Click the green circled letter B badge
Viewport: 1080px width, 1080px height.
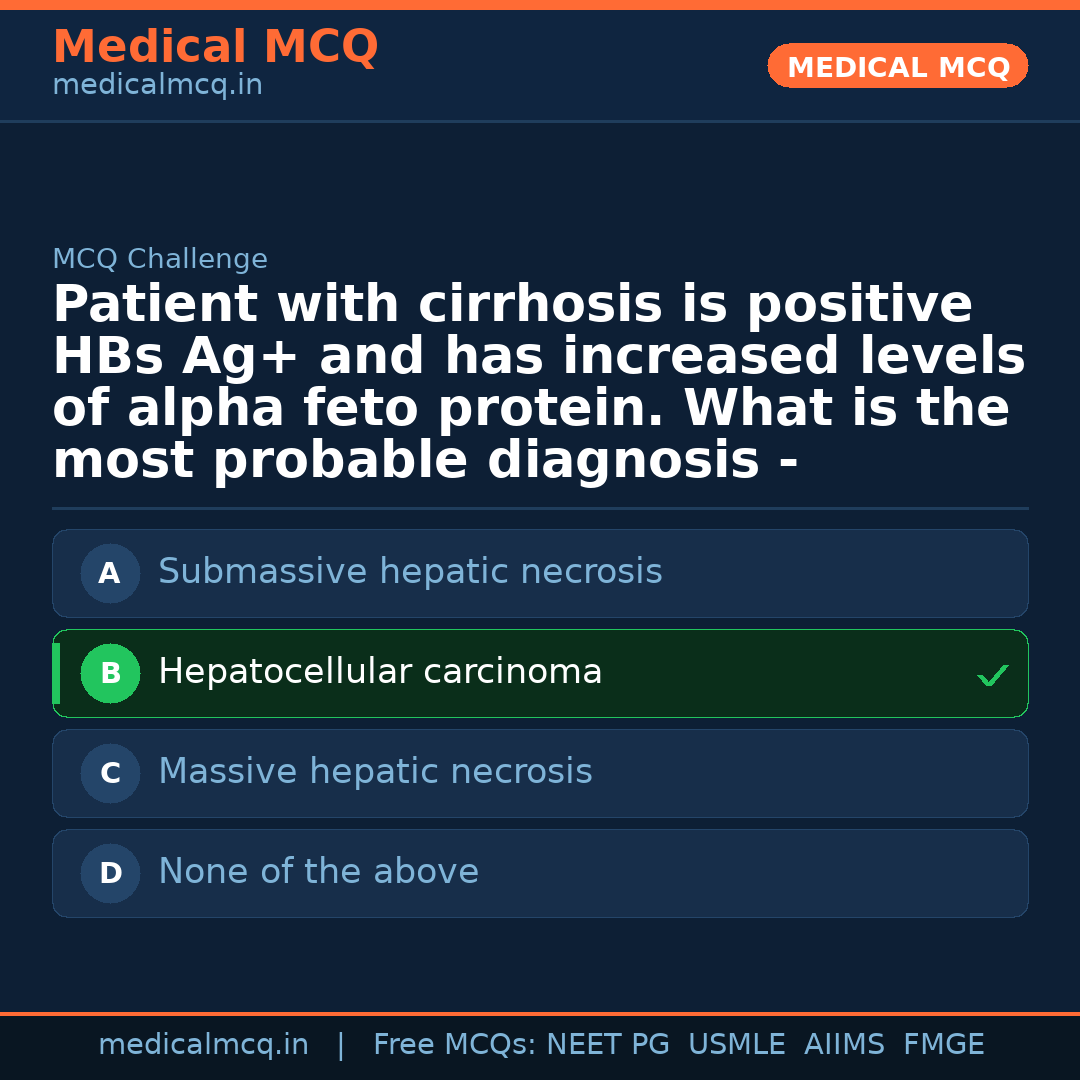tap(110, 674)
